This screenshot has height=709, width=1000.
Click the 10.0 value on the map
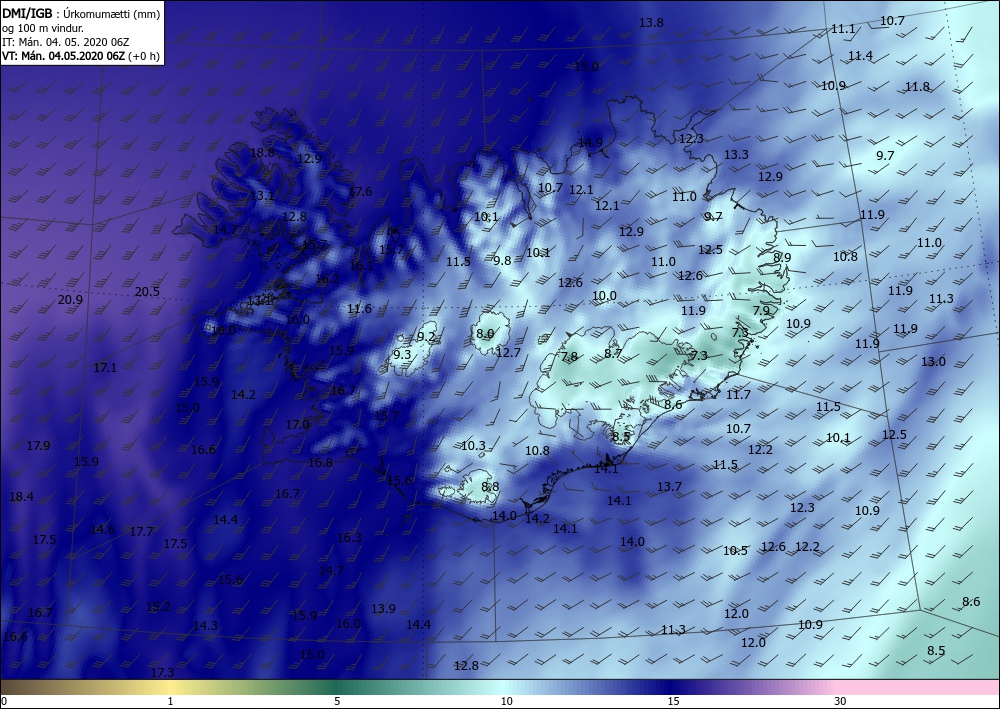604,295
